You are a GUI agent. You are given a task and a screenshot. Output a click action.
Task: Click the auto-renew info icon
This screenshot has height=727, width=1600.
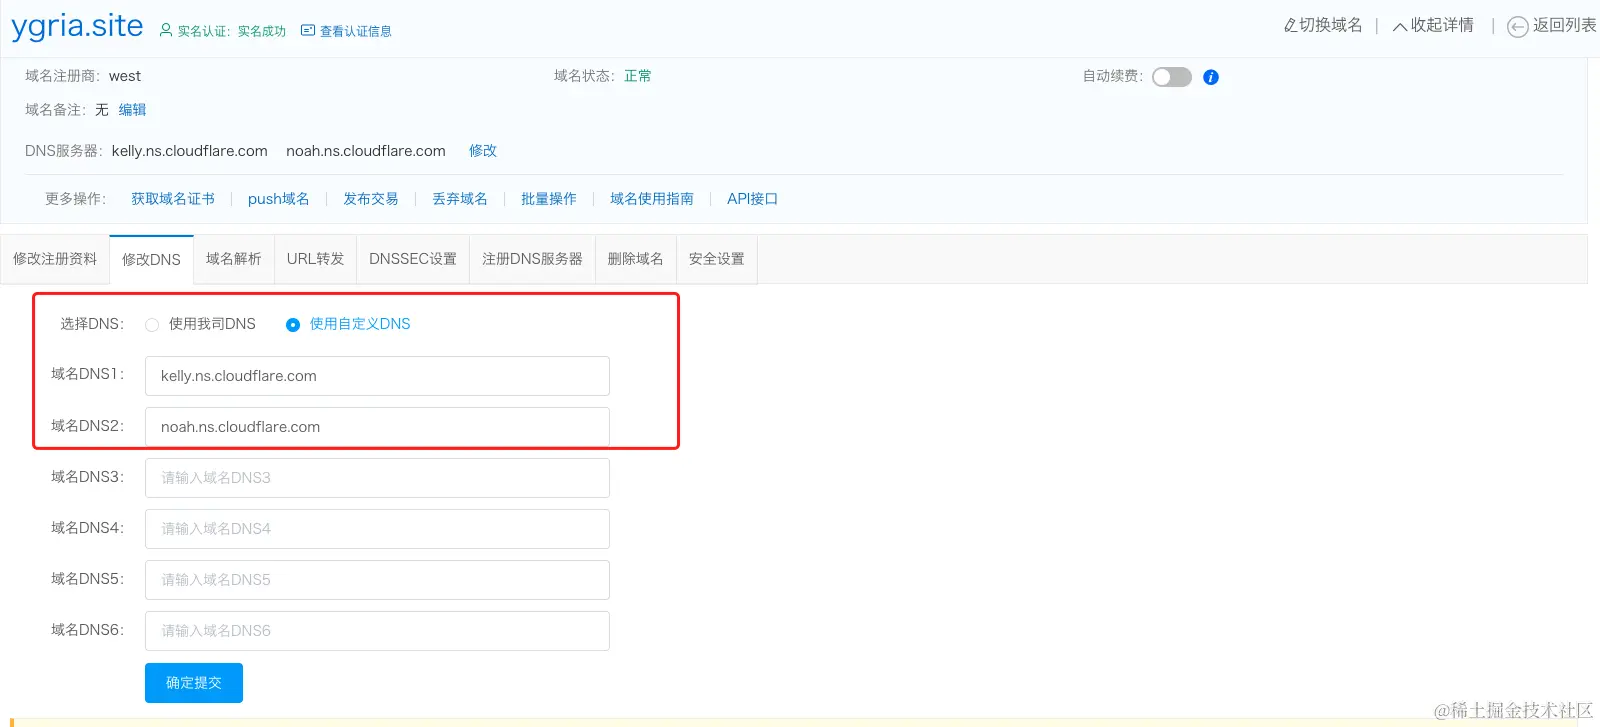coord(1211,77)
